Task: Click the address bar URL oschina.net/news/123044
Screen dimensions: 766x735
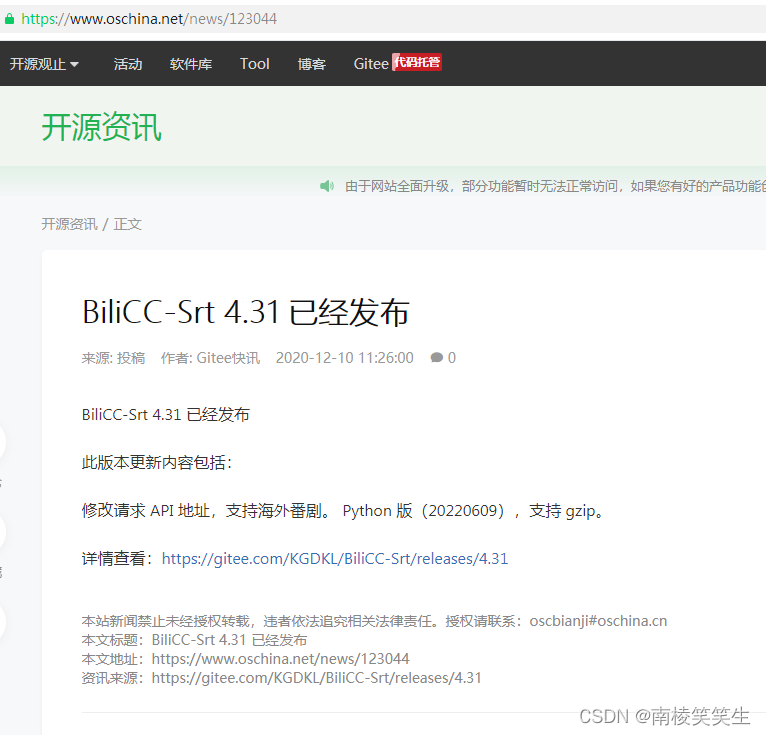Action: click(x=149, y=19)
